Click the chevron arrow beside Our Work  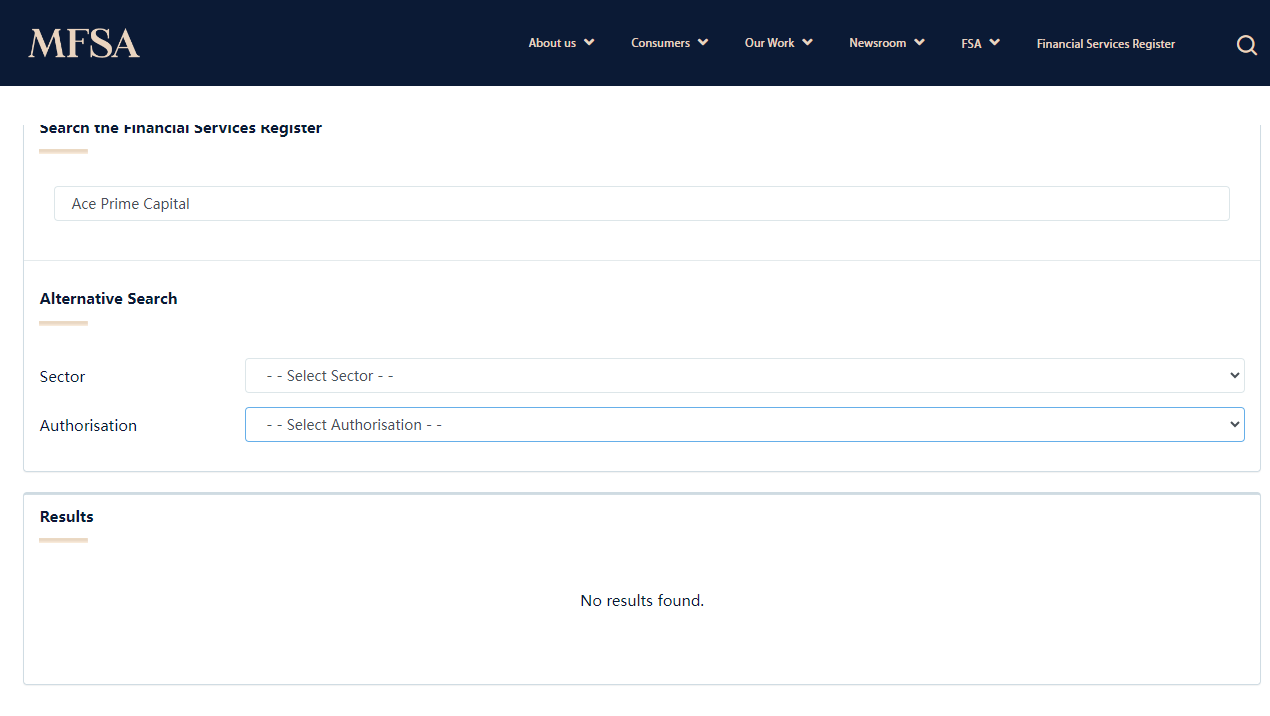point(807,42)
